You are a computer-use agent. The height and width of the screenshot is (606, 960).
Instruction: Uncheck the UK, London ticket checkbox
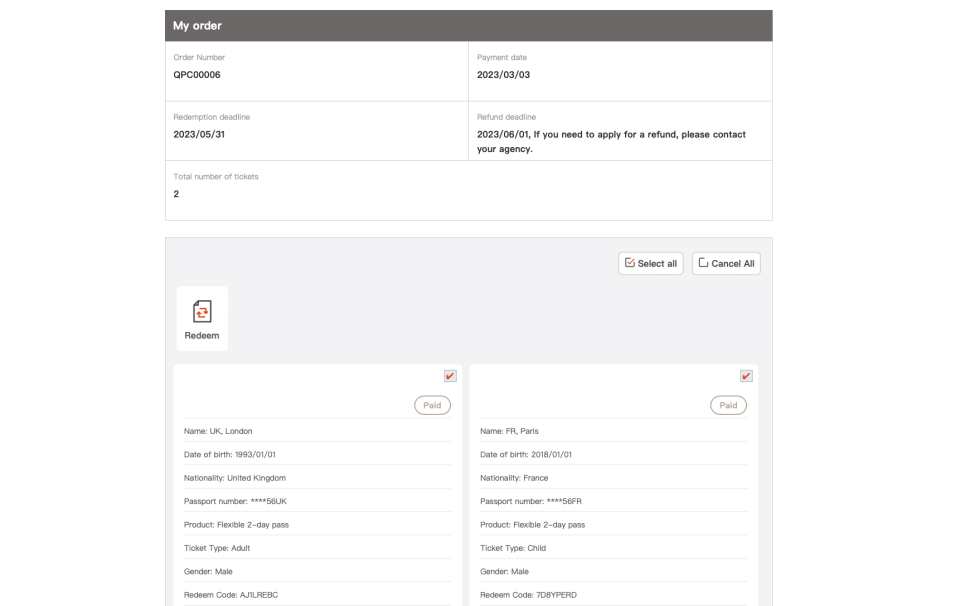(x=450, y=376)
